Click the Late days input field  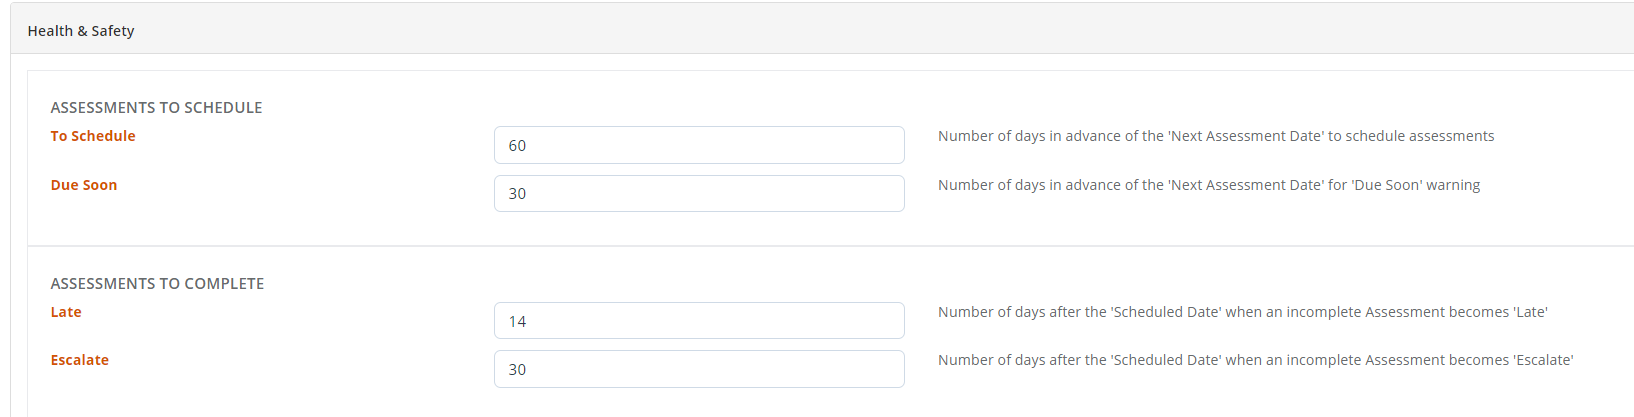[698, 321]
